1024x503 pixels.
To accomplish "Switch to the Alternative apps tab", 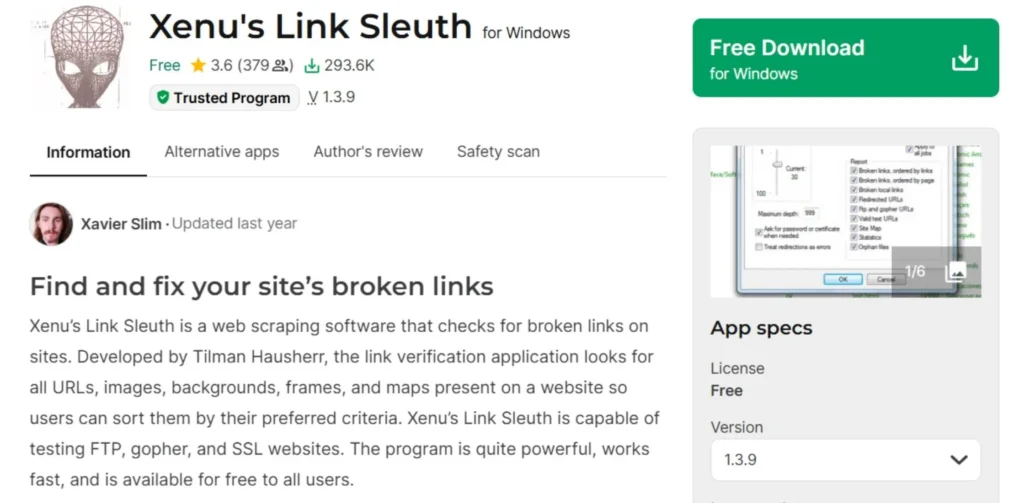I will (x=222, y=152).
